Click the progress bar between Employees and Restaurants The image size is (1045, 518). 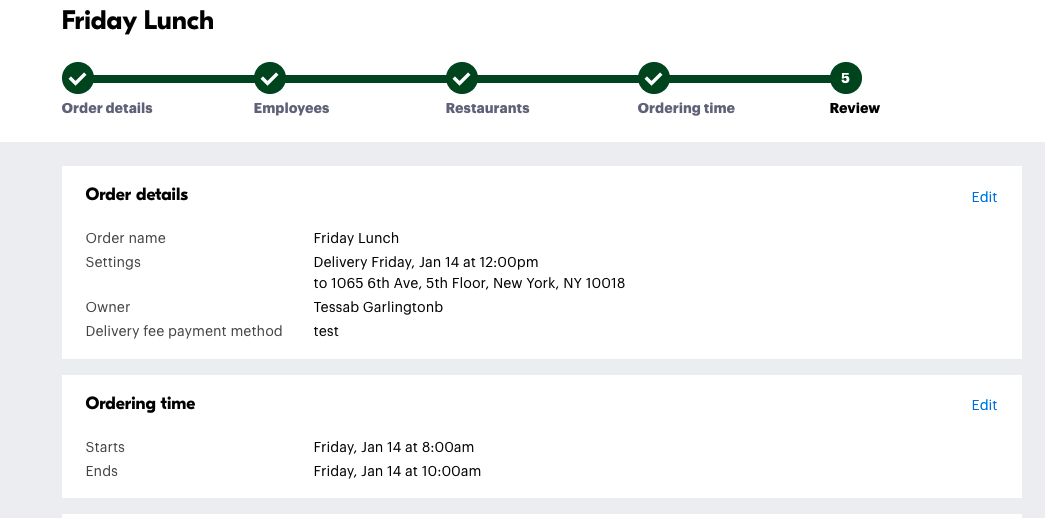point(365,77)
